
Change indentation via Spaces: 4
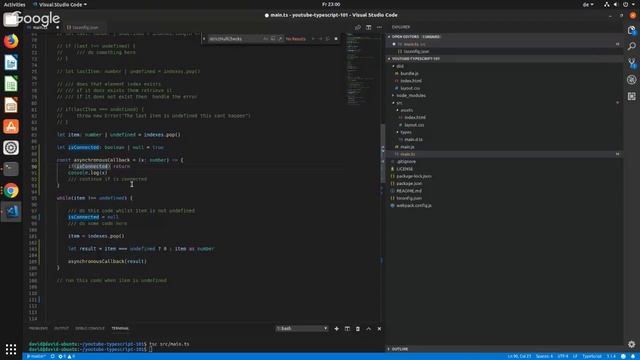(x=544, y=356)
